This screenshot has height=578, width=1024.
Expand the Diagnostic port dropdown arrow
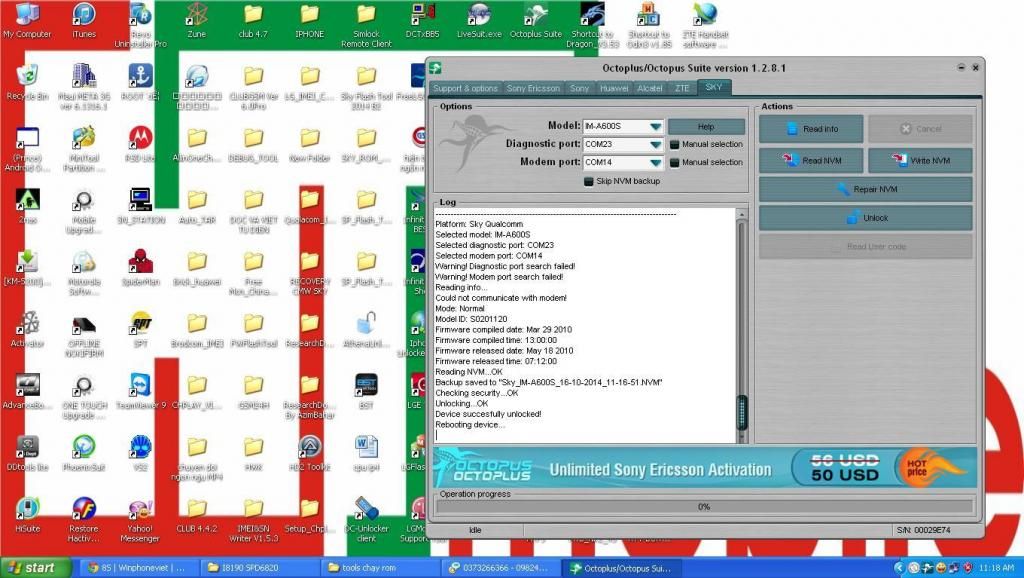coord(656,144)
